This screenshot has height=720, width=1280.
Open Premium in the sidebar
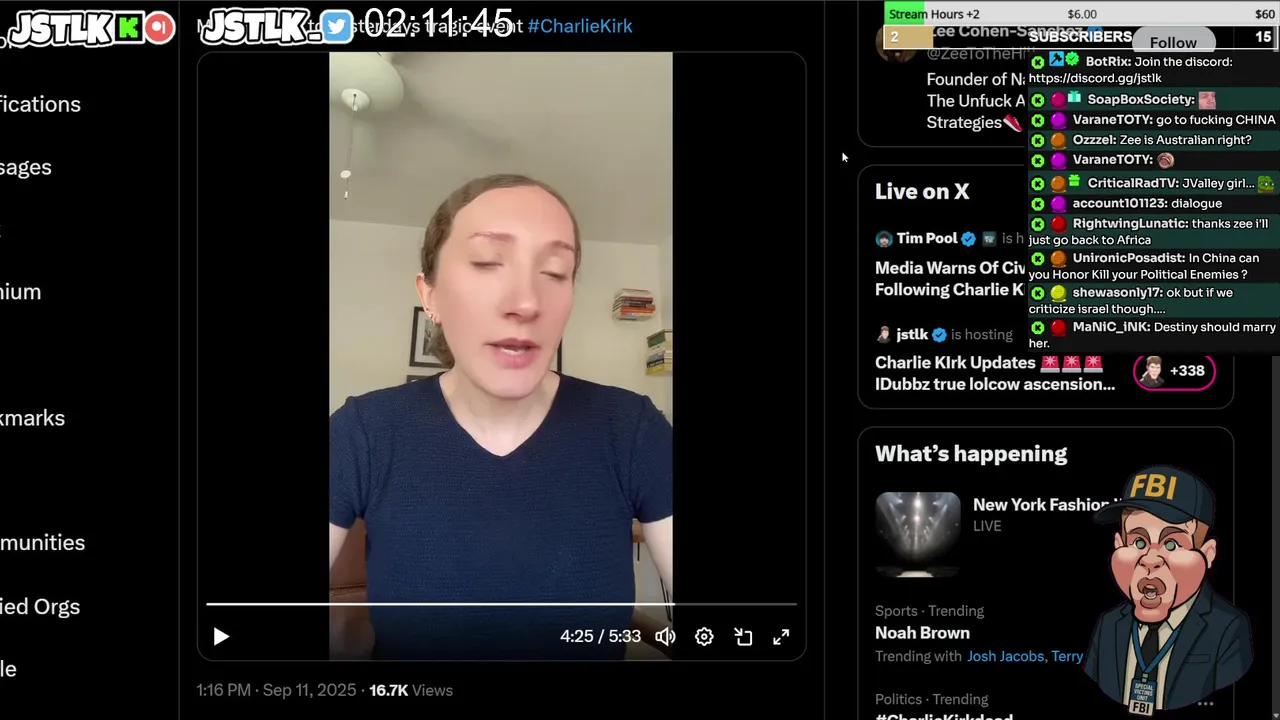(x=20, y=292)
